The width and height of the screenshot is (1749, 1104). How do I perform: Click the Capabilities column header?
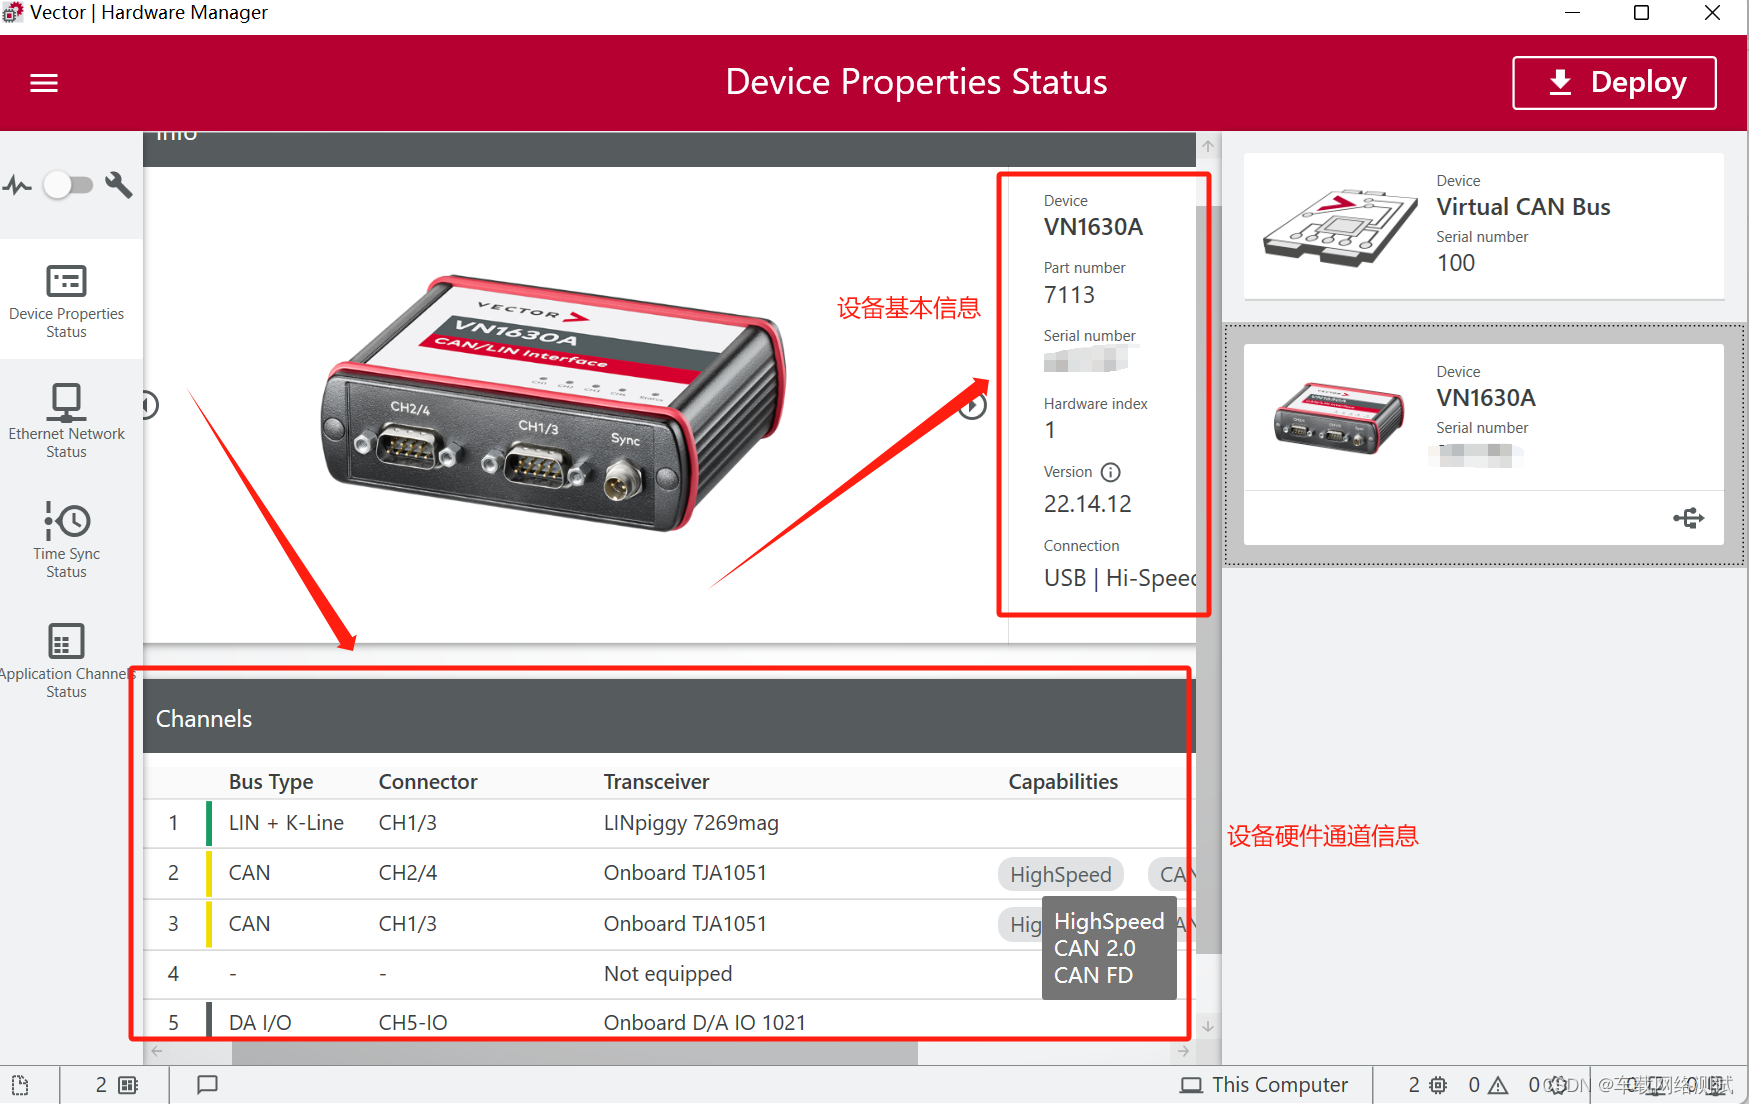(1063, 782)
